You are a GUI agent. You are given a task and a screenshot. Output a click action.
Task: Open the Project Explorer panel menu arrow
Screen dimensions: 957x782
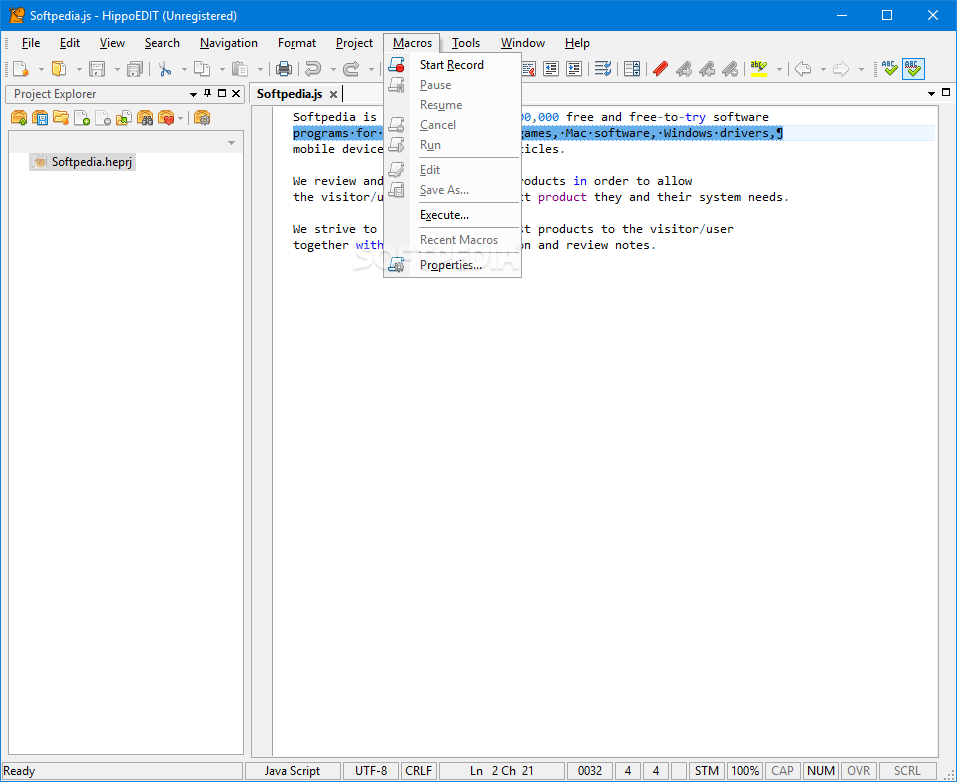pyautogui.click(x=193, y=94)
